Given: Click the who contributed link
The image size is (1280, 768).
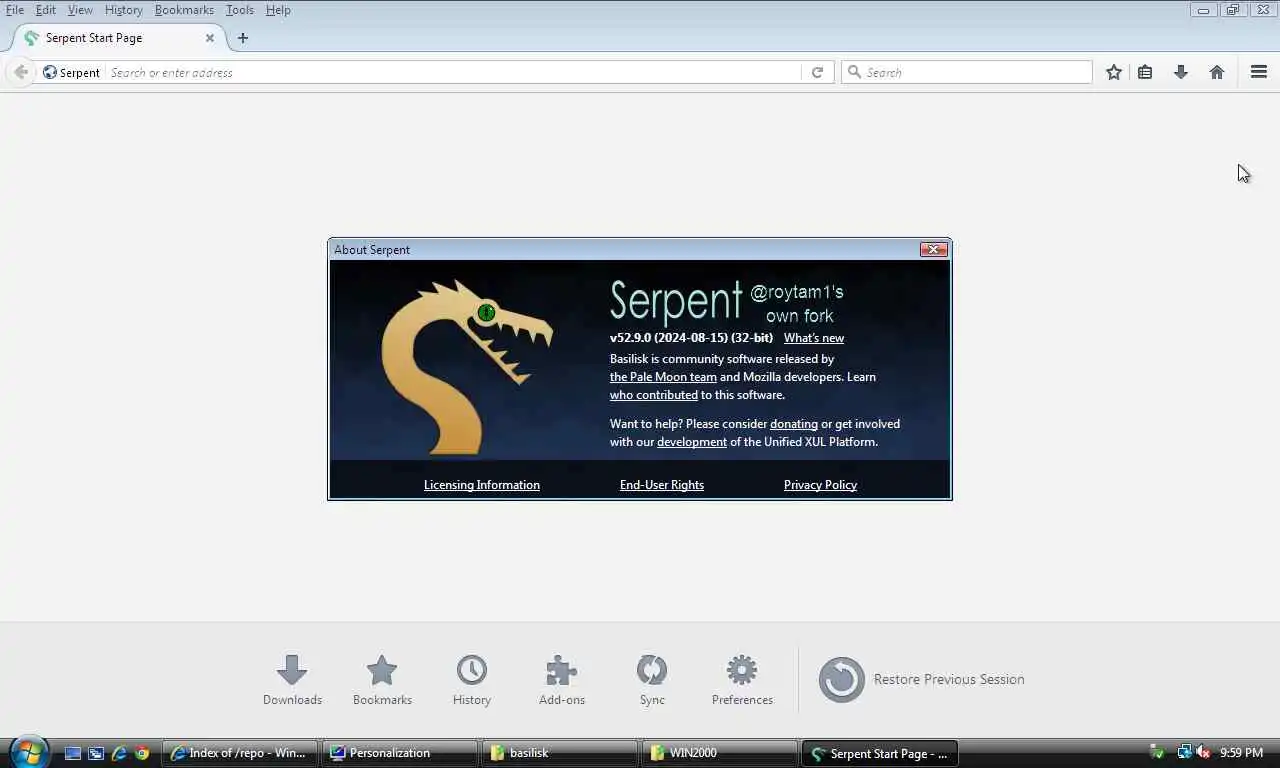Looking at the screenshot, I should [x=654, y=395].
